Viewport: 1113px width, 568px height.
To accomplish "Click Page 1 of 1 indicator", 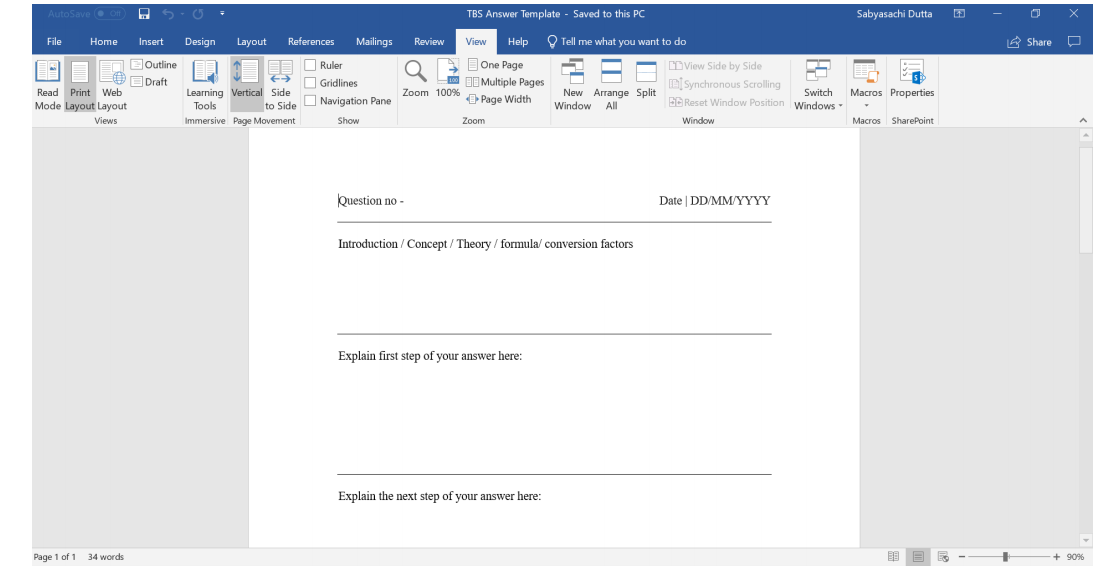I will coord(55,557).
